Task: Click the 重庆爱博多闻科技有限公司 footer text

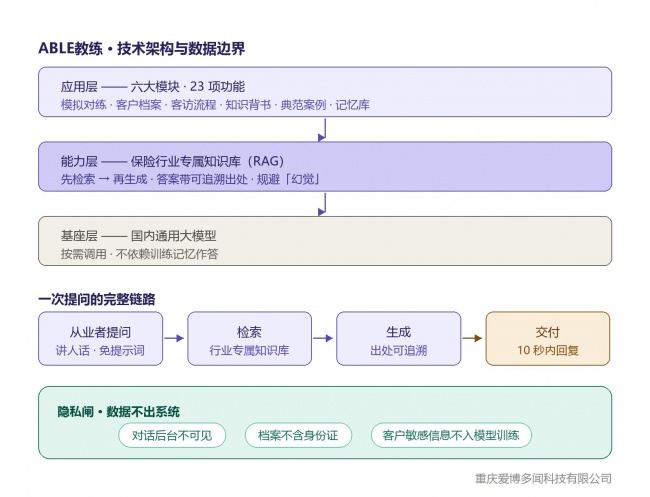Action: 543,478
